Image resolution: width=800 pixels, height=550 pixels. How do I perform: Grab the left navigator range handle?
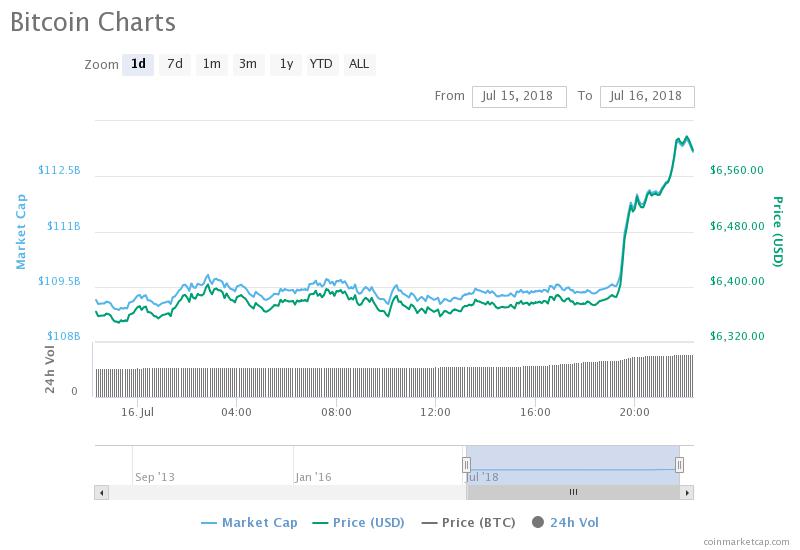tap(466, 465)
